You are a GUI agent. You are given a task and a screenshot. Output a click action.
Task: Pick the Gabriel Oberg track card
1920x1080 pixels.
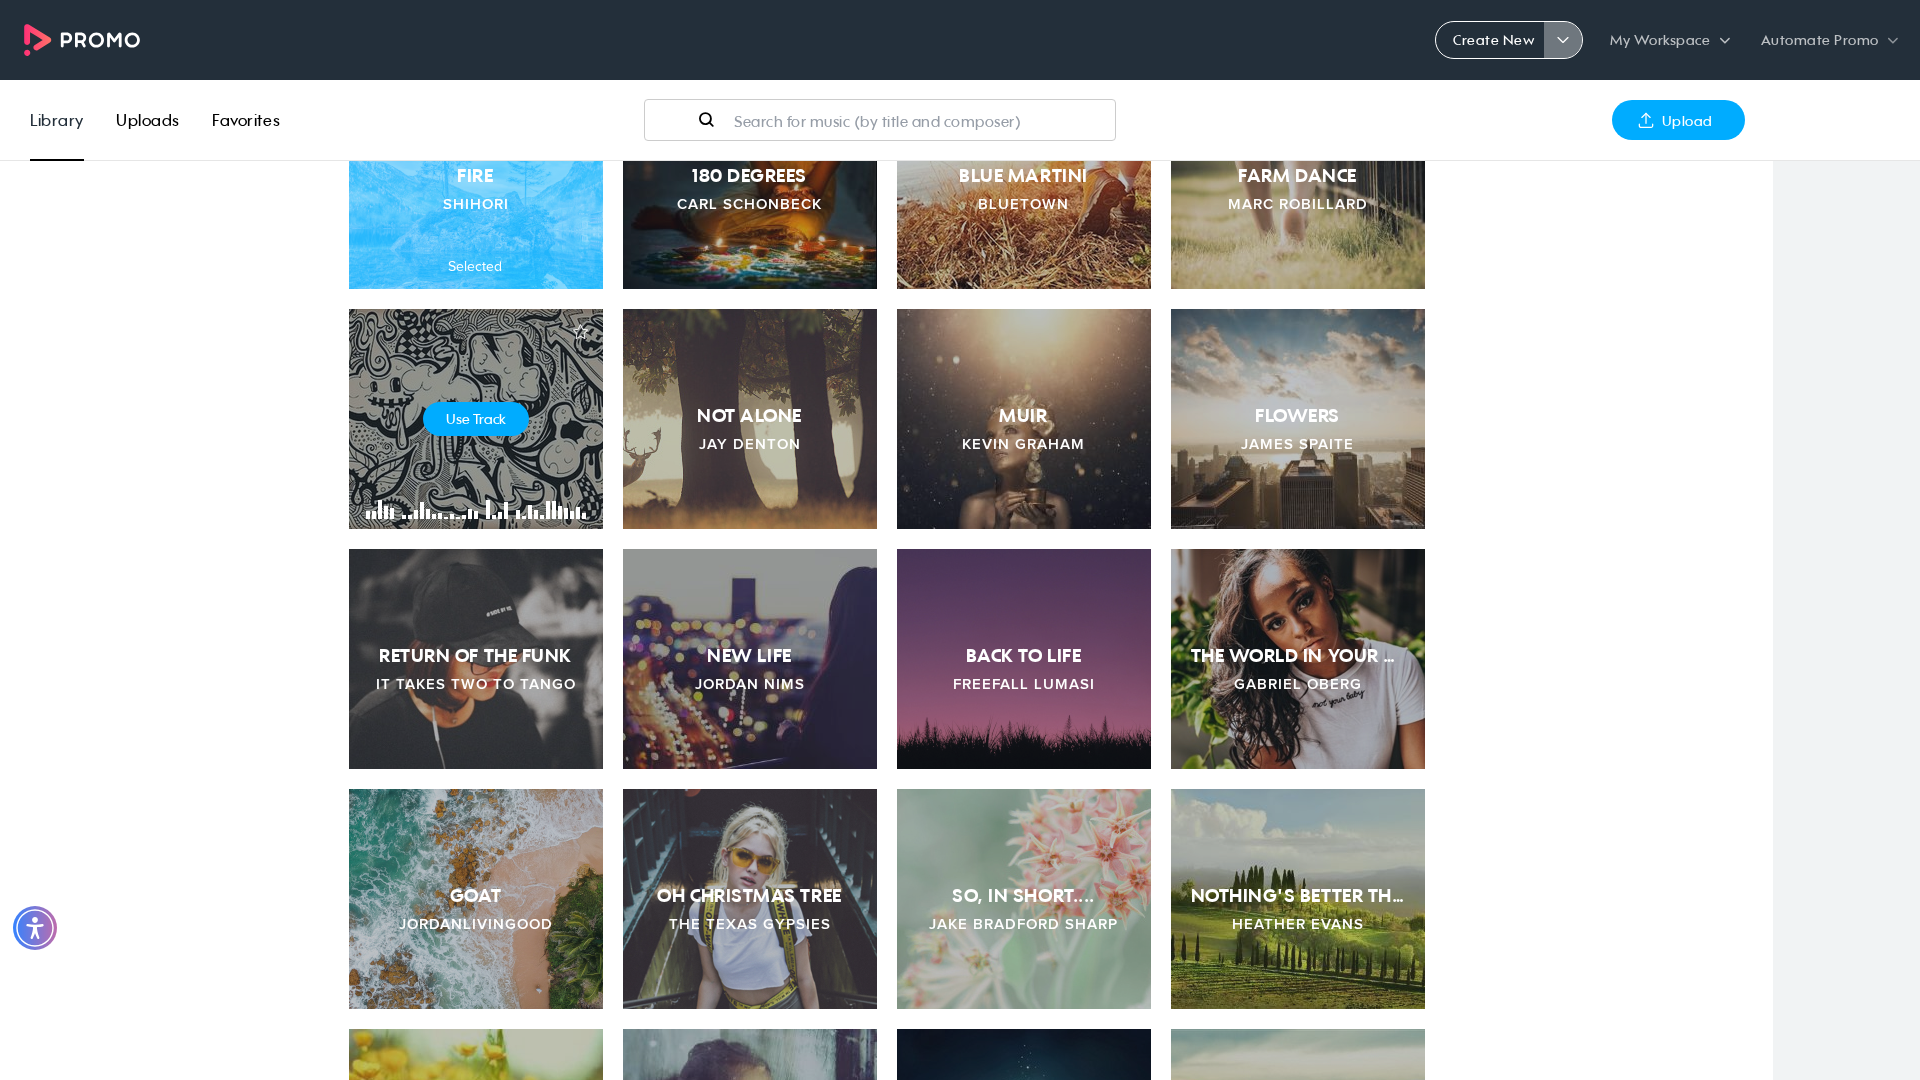(x=1298, y=659)
